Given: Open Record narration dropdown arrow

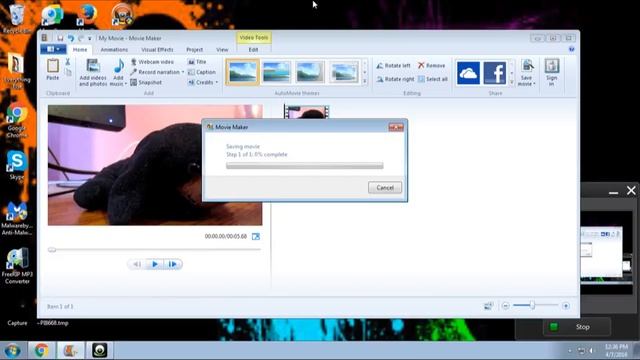Looking at the screenshot, I should point(183,72).
